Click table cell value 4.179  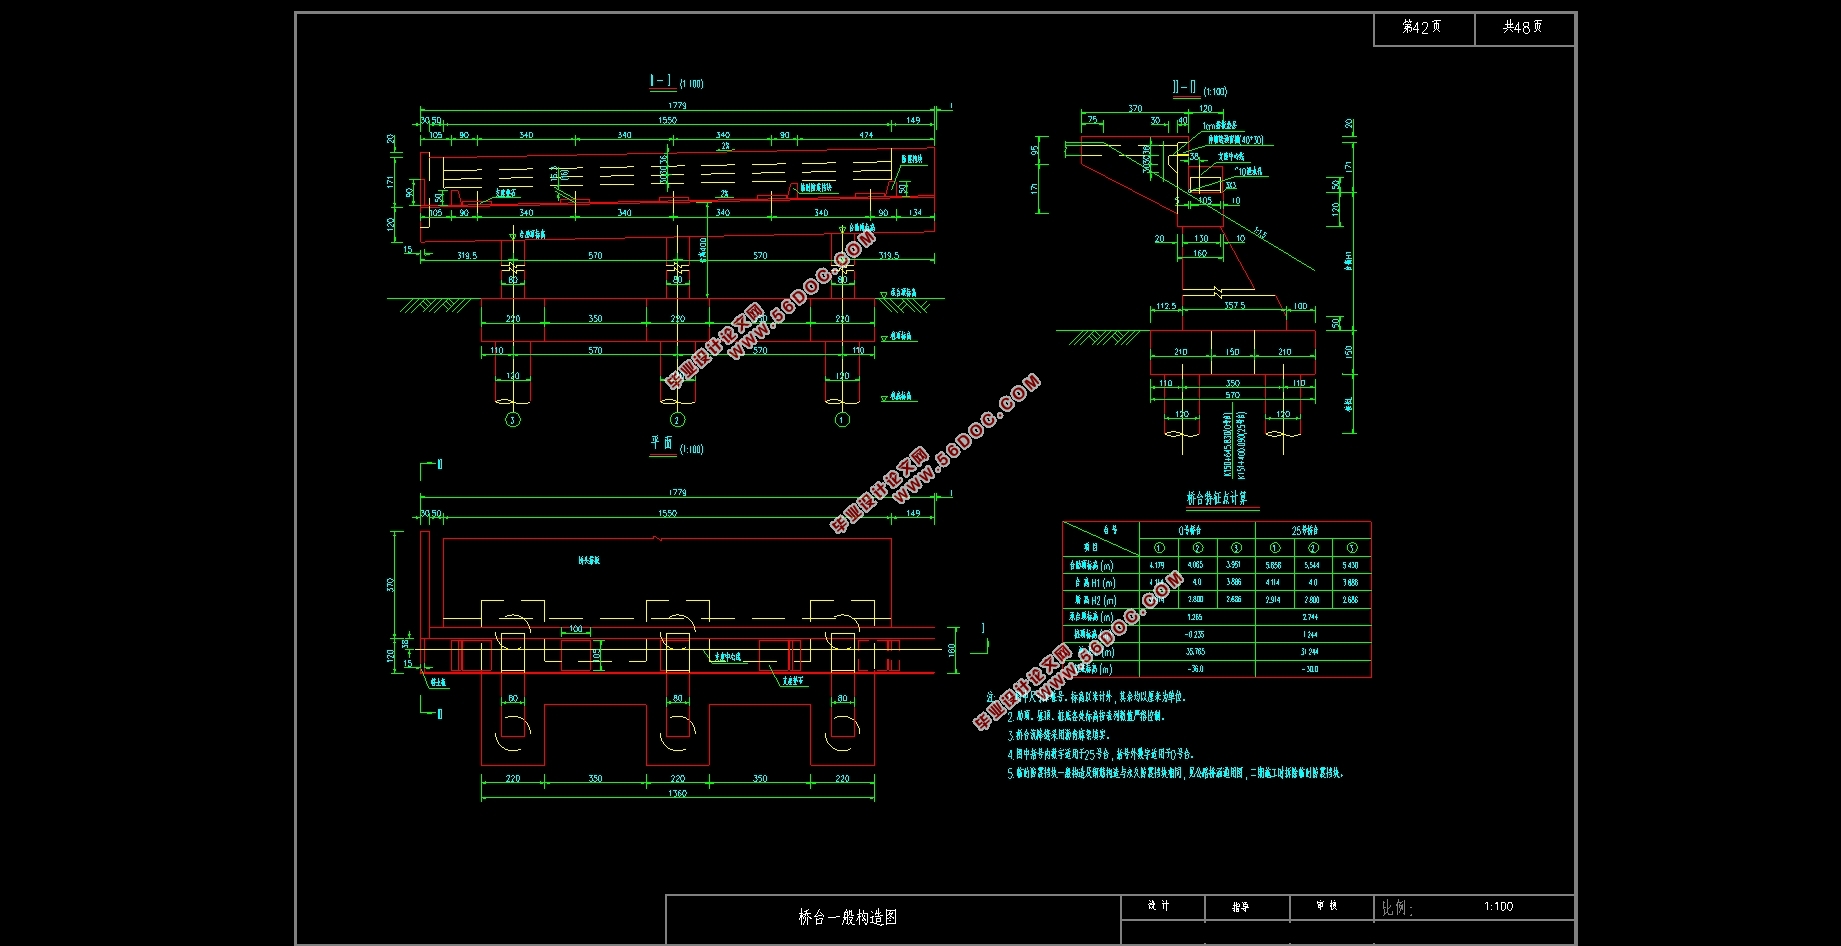pyautogui.click(x=1157, y=565)
